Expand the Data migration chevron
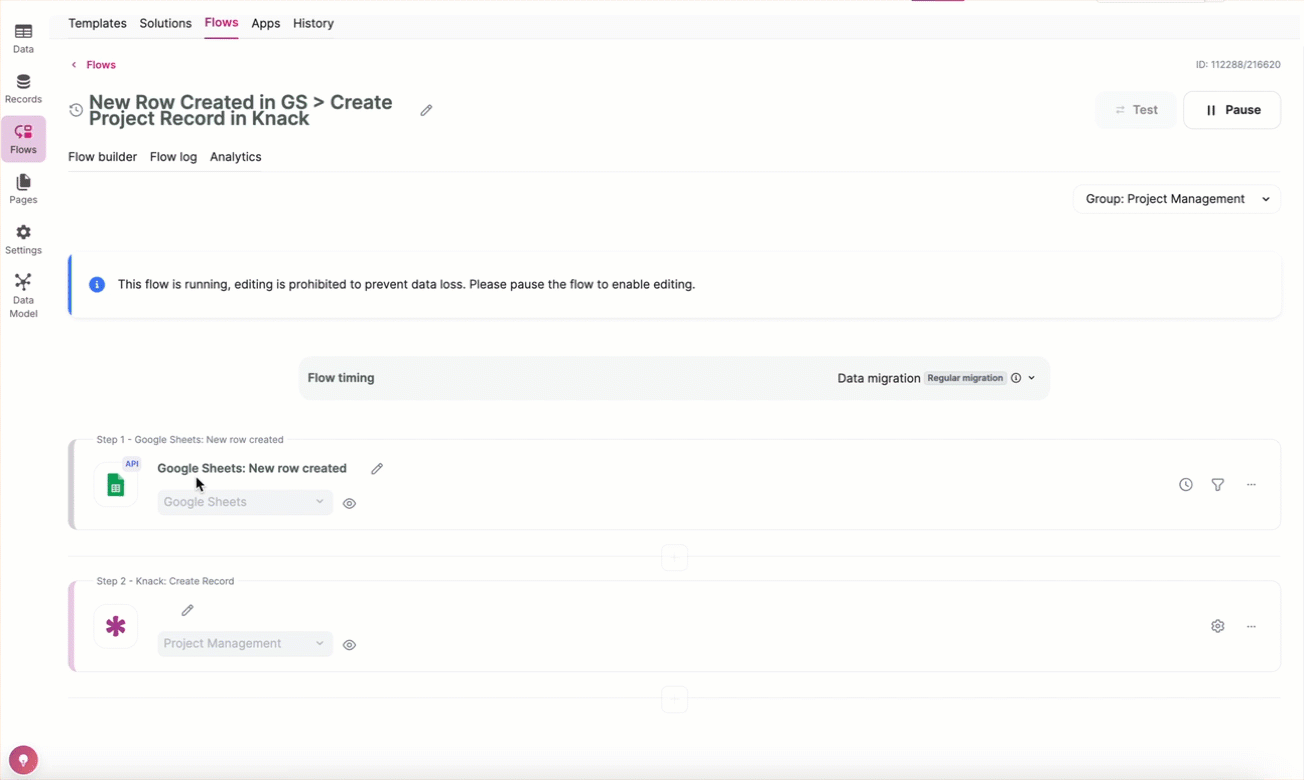Image resolution: width=1304 pixels, height=780 pixels. click(x=1032, y=378)
